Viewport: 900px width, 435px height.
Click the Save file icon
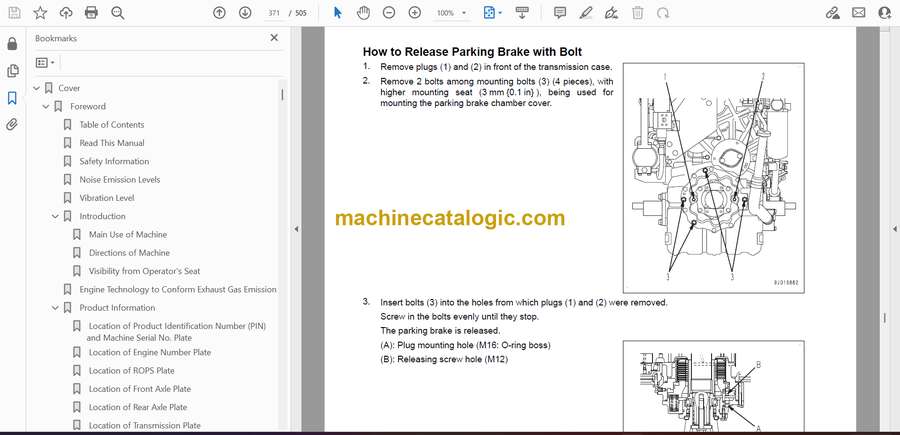pyautogui.click(x=14, y=13)
